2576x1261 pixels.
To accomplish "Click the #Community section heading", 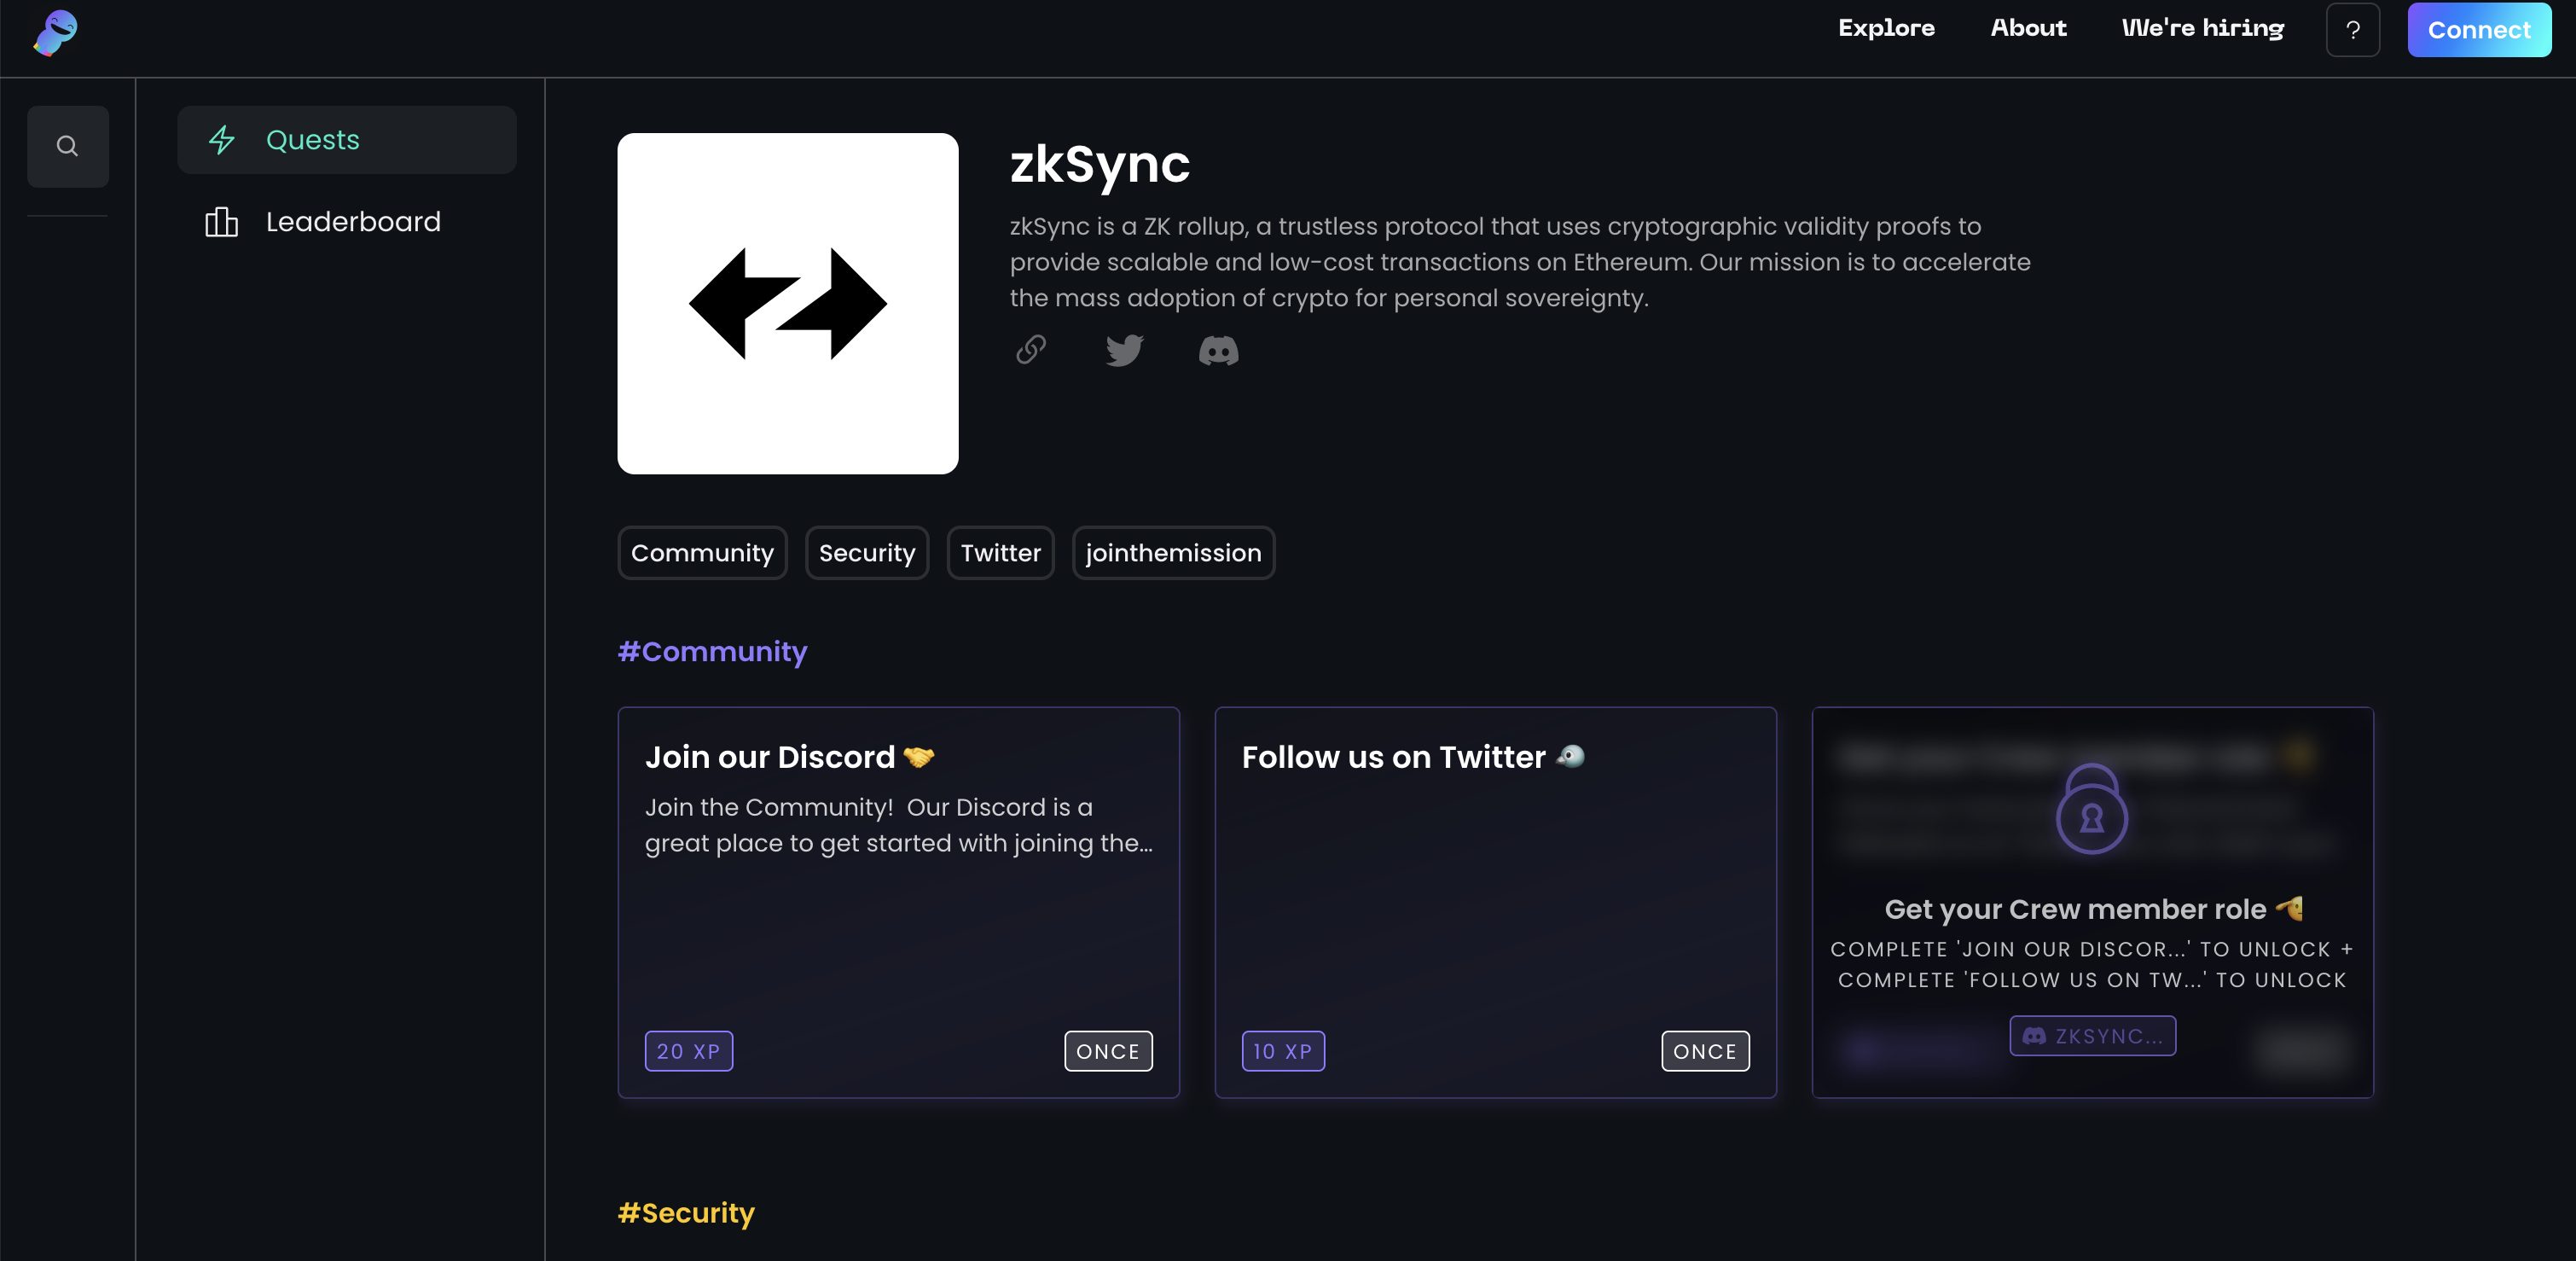I will 713,652.
